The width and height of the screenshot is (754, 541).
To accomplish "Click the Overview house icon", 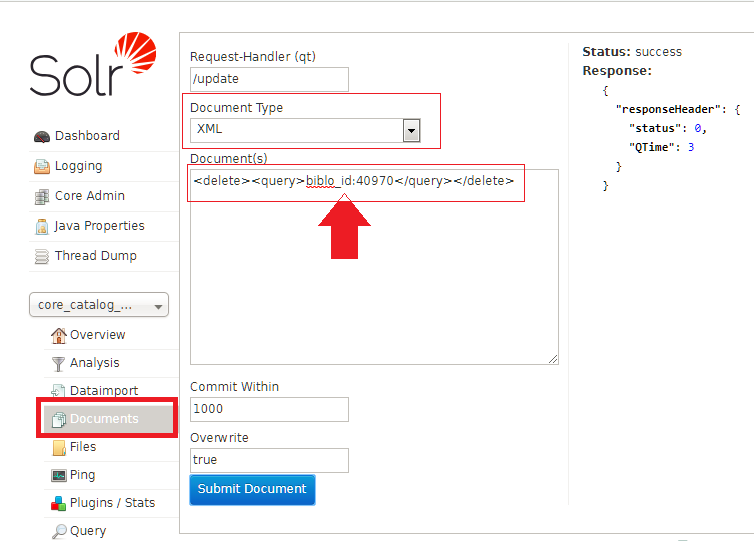I will tap(59, 335).
